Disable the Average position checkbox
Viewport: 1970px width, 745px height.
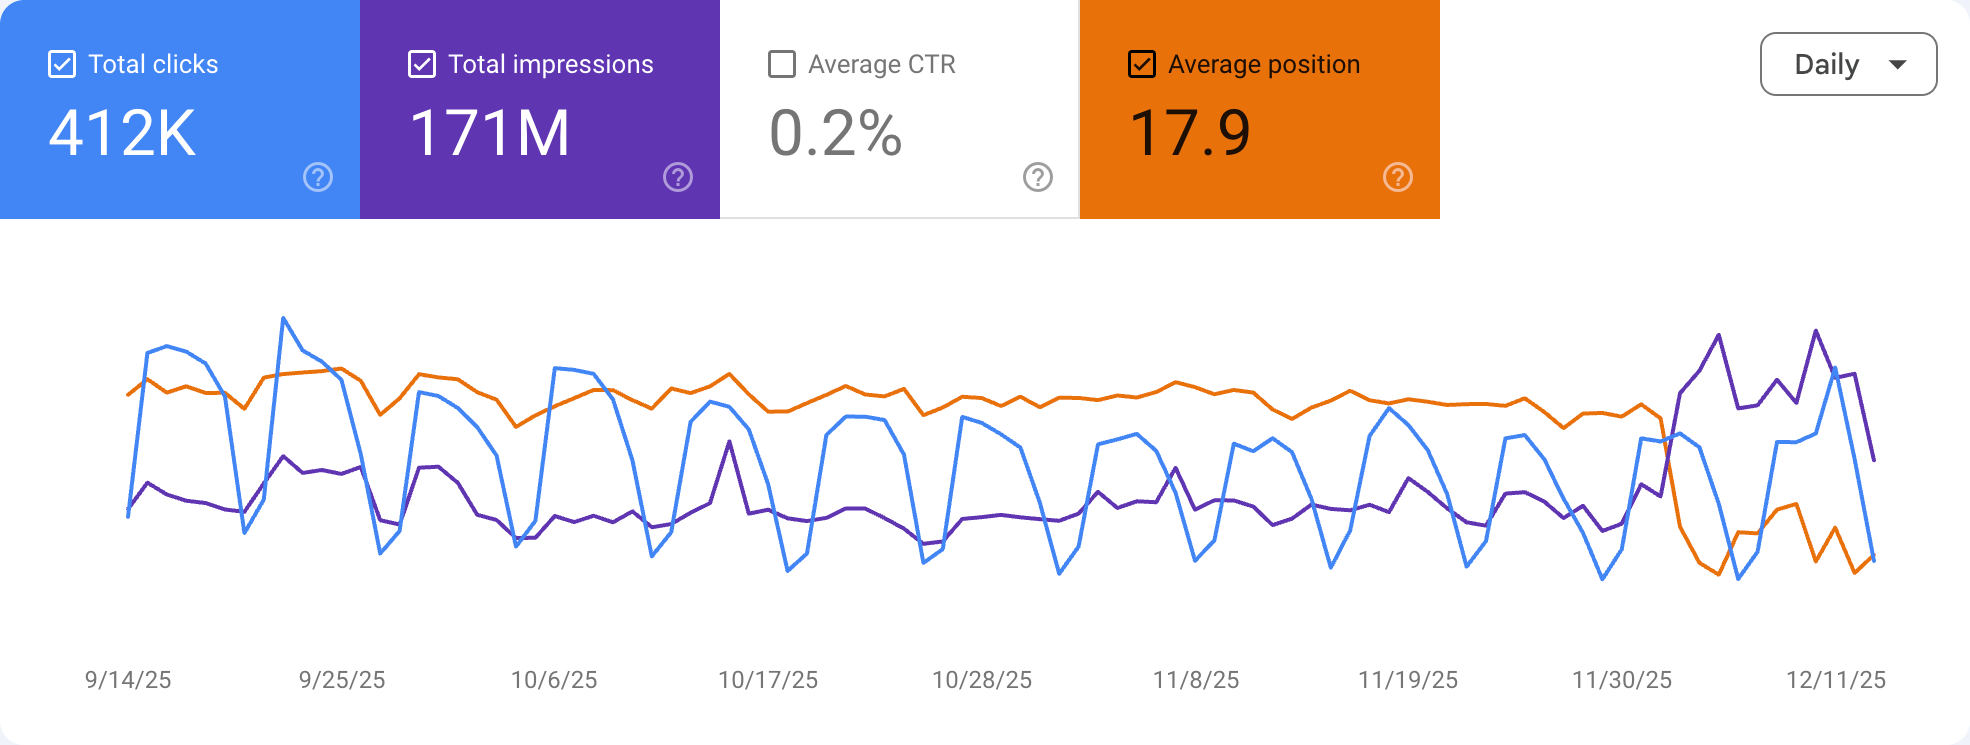1142,64
